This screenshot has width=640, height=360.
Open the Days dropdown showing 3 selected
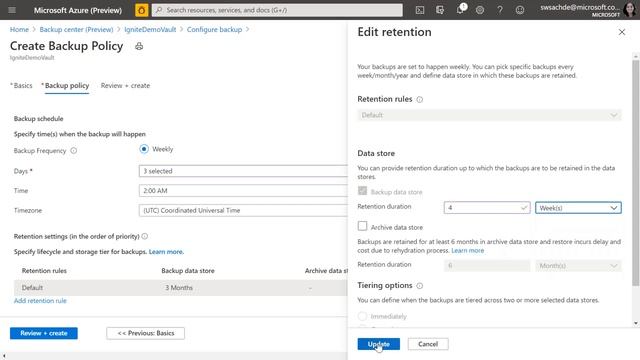click(243, 171)
